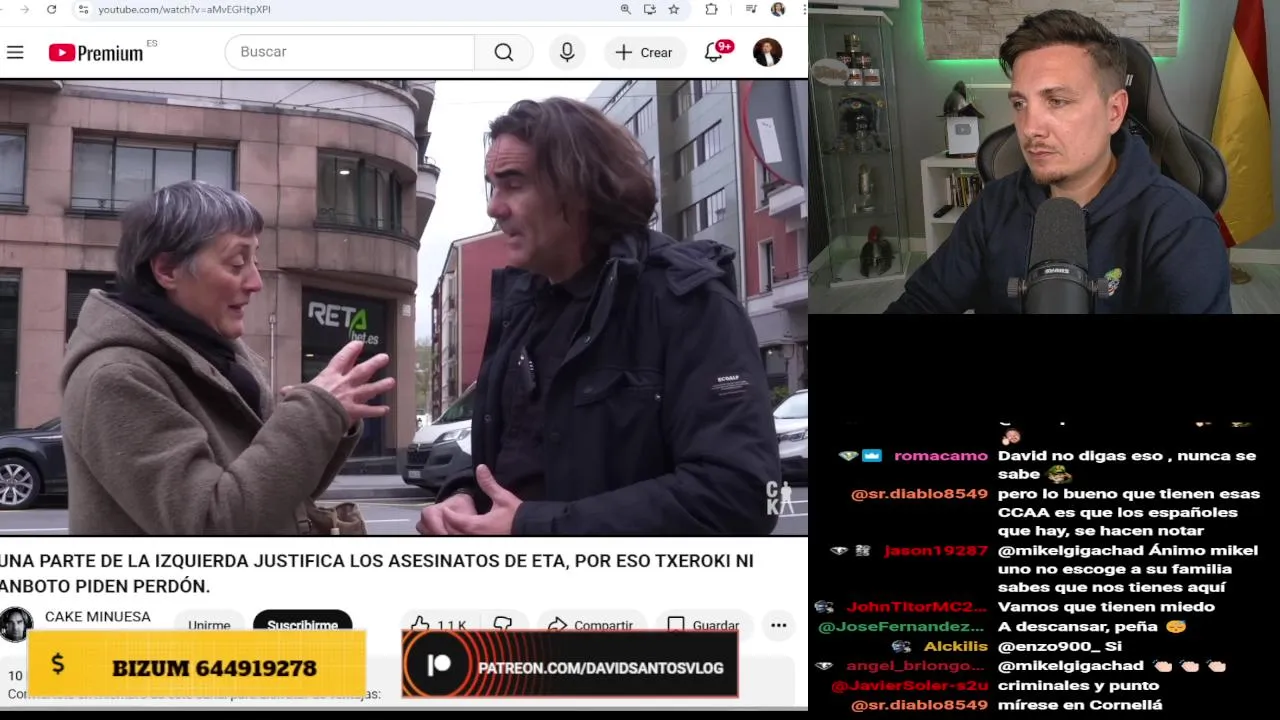Click the Suscribirme button

pyautogui.click(x=302, y=625)
